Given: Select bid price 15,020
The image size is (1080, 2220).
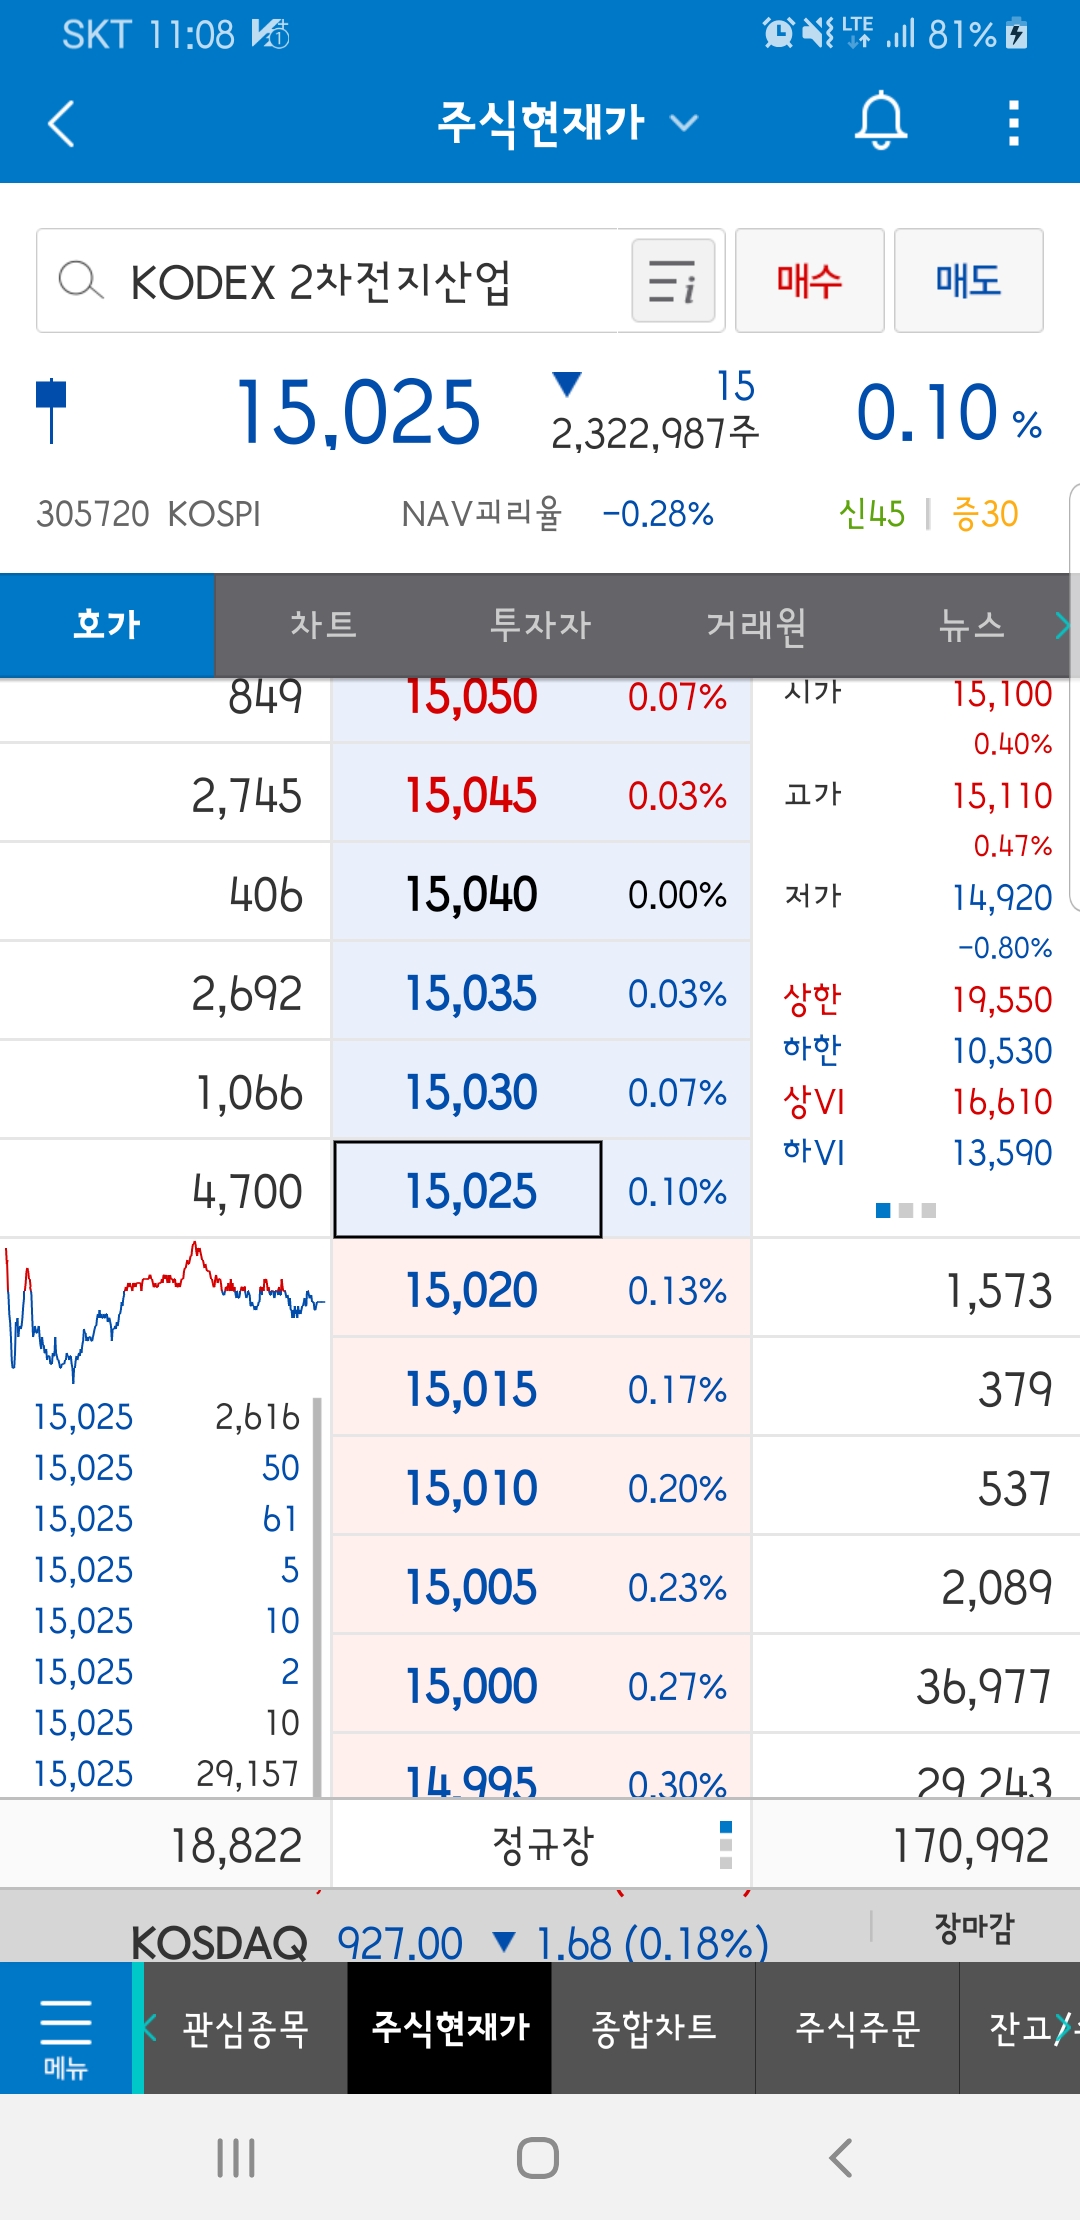Looking at the screenshot, I should (x=472, y=1290).
